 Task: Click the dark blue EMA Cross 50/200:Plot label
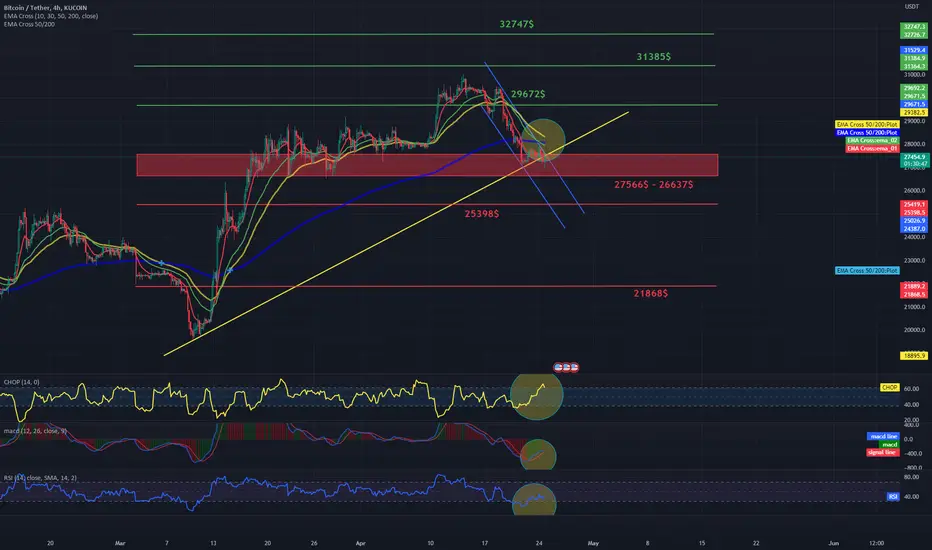click(867, 133)
